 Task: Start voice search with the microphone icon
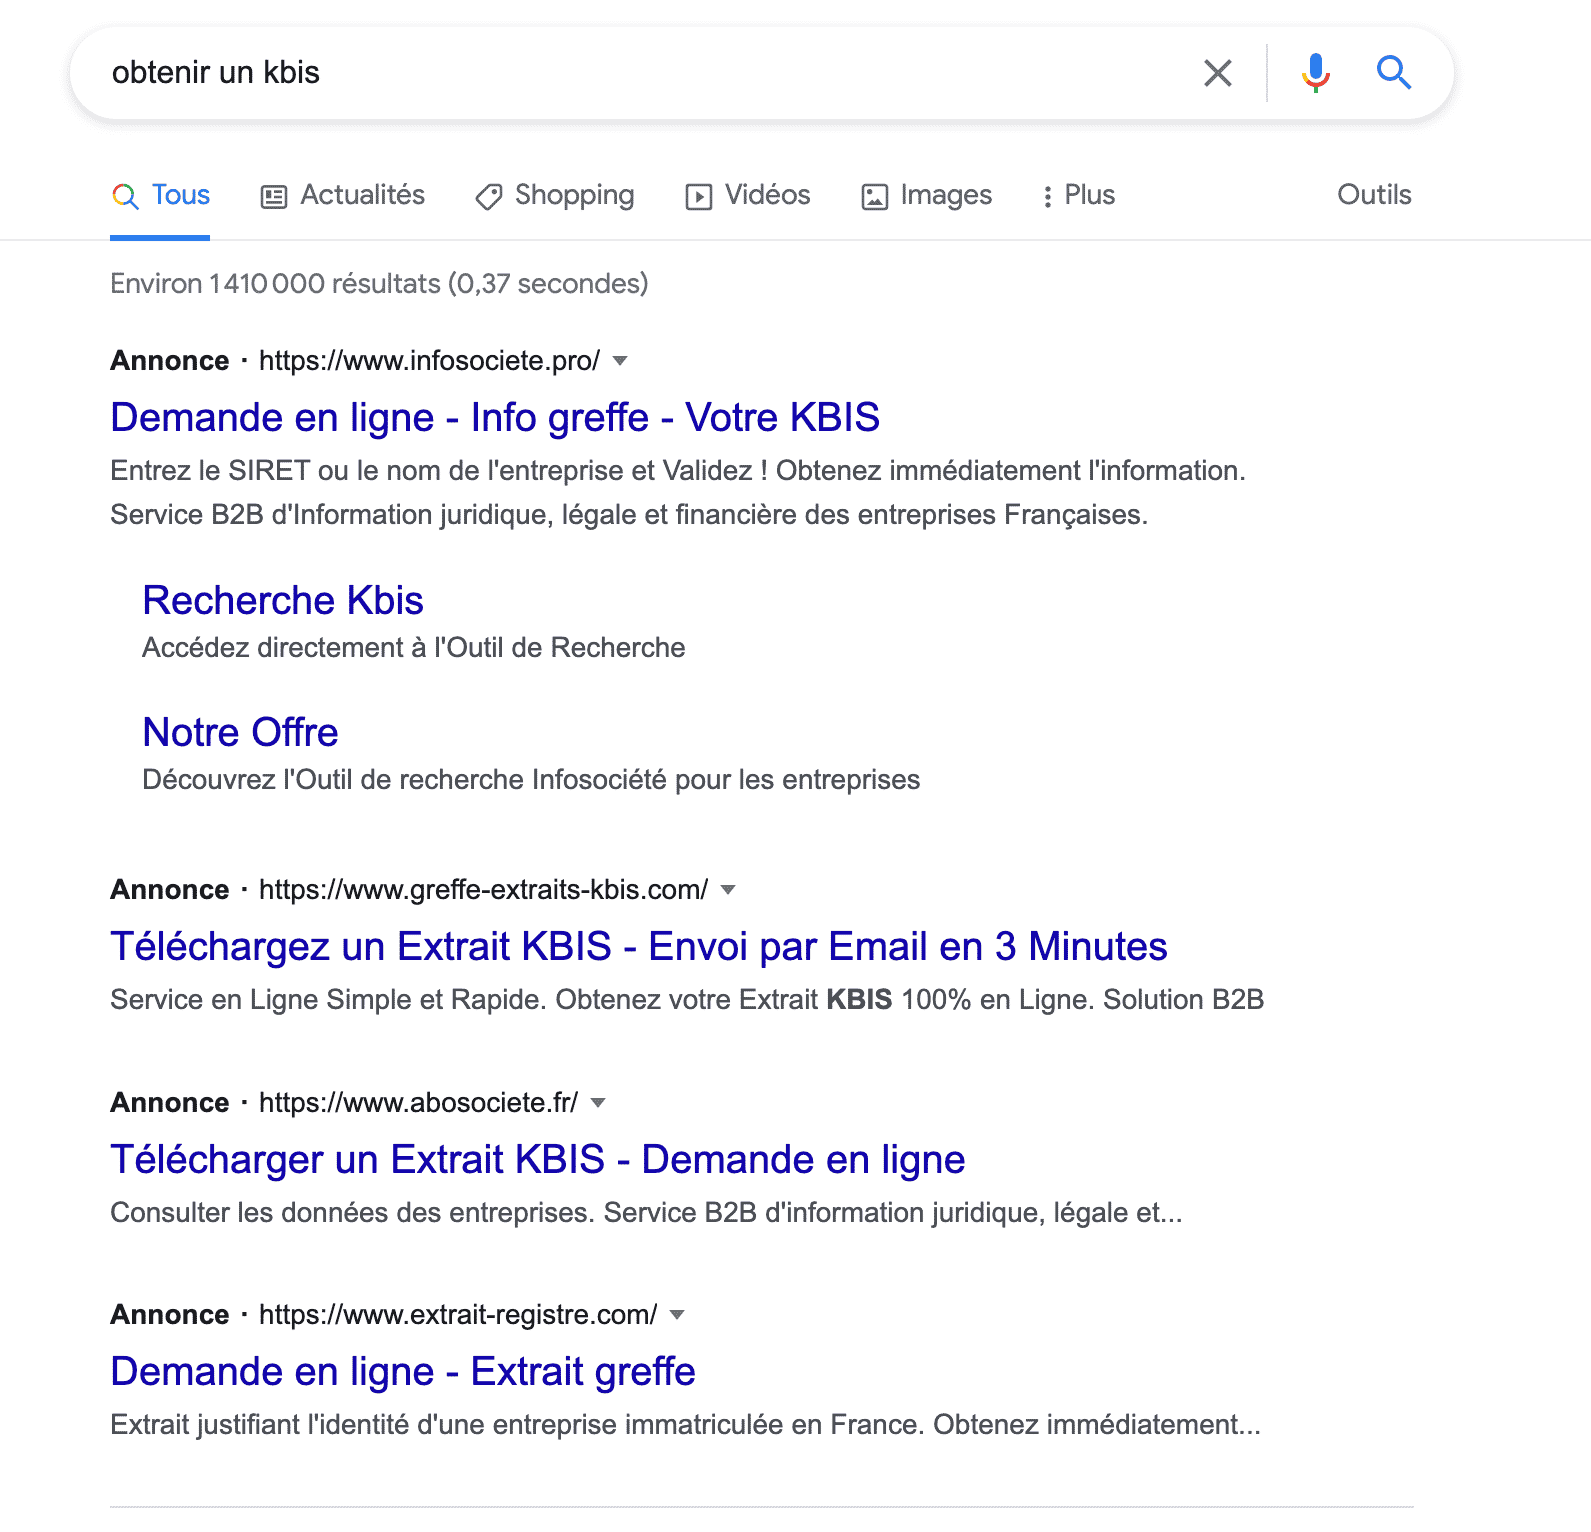[x=1315, y=73]
